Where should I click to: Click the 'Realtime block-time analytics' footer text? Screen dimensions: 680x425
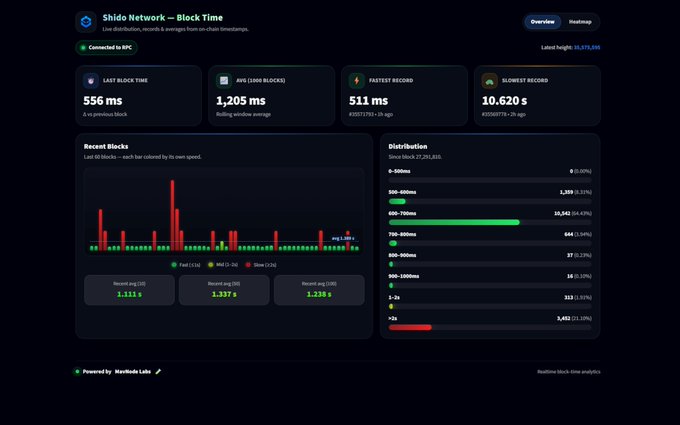pyautogui.click(x=569, y=372)
